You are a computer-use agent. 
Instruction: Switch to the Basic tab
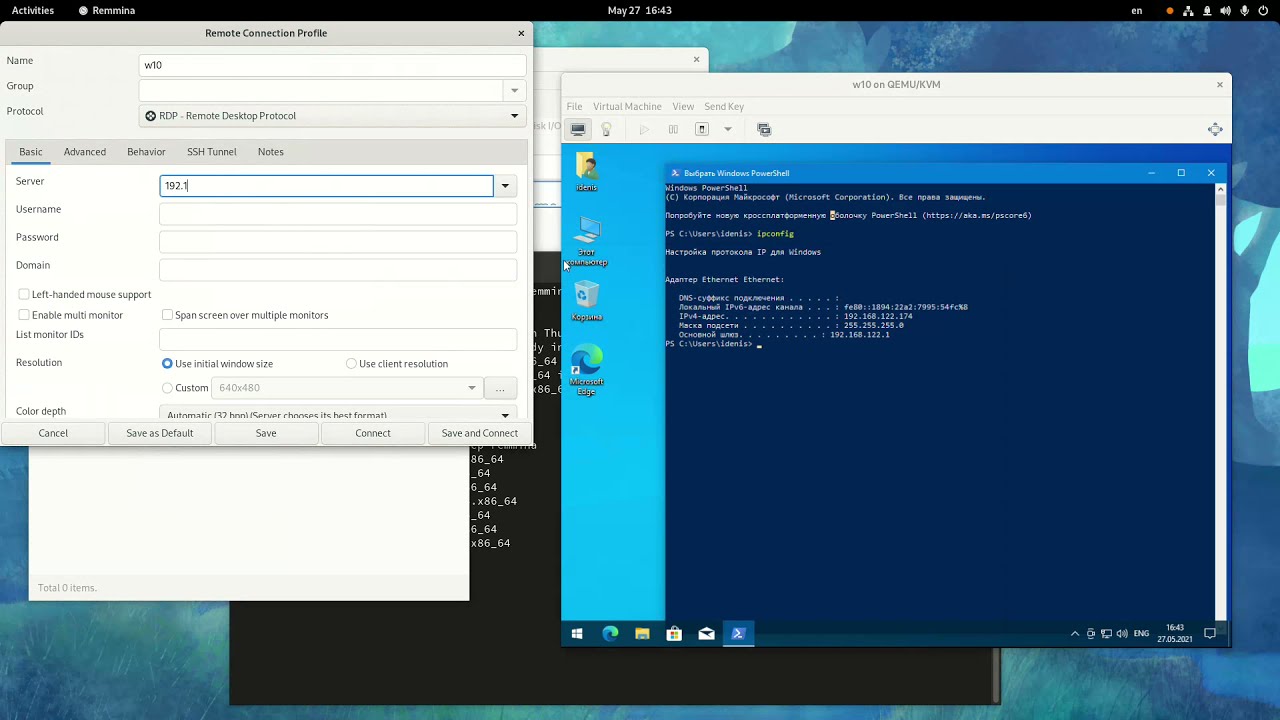coord(31,152)
